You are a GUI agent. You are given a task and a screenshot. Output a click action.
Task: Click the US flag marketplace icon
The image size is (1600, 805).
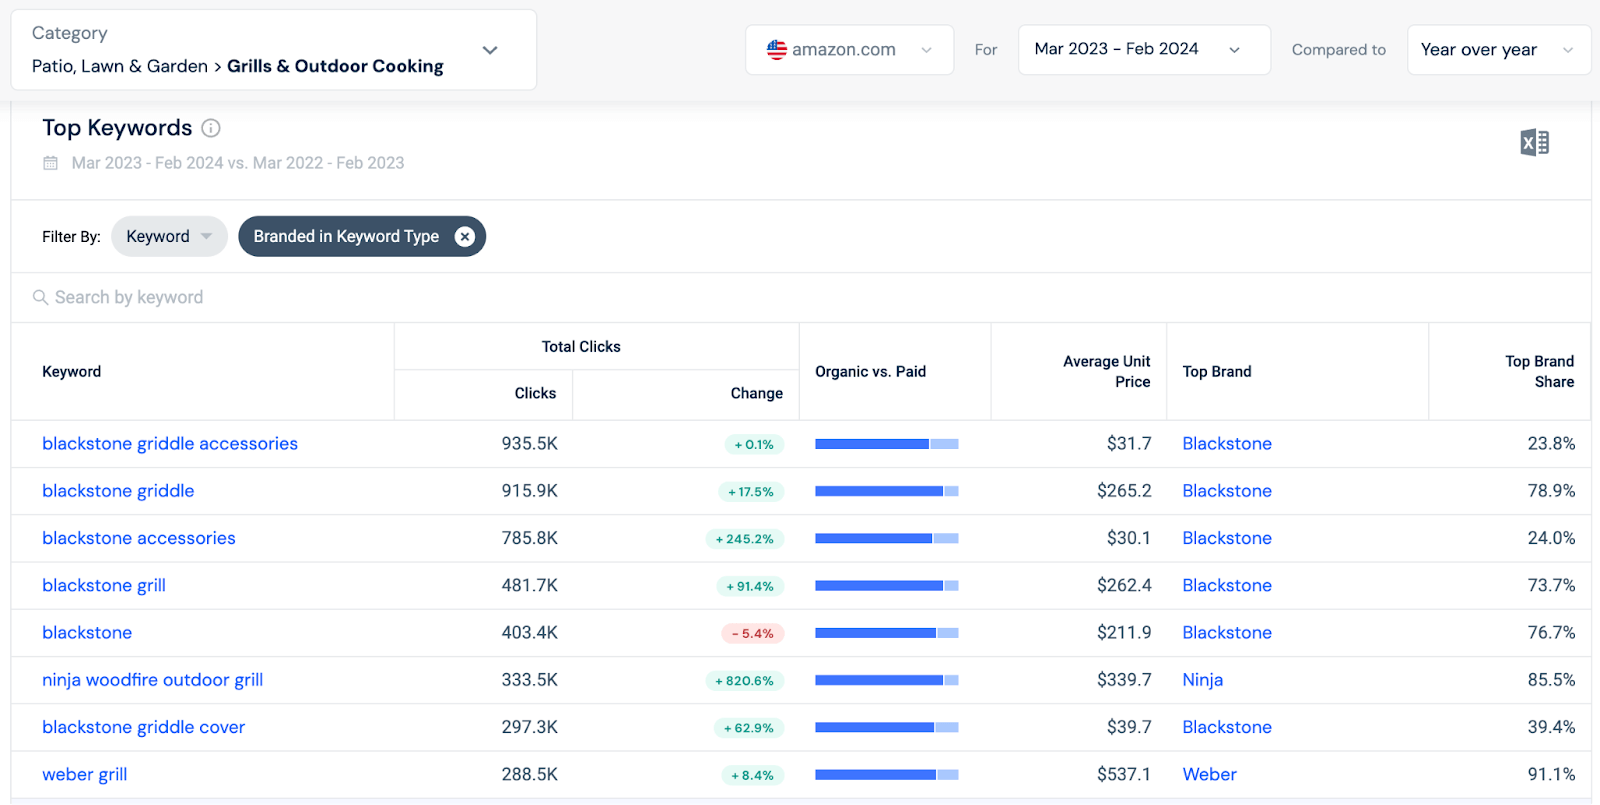[777, 50]
